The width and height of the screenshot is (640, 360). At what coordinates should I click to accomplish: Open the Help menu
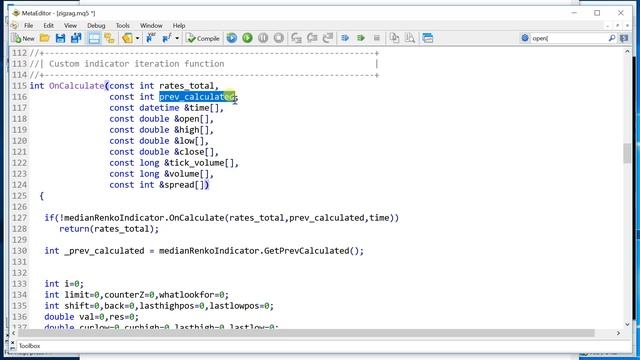[179, 25]
